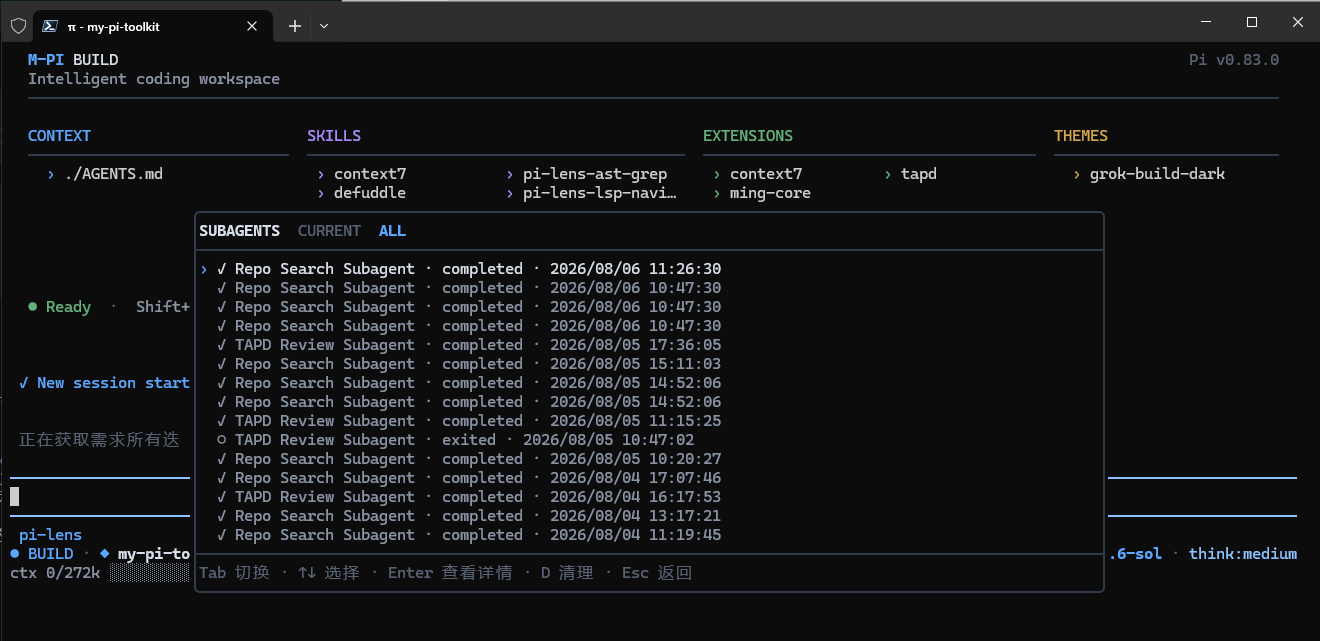Click the think:medium status entry
The width and height of the screenshot is (1320, 641).
point(1243,554)
